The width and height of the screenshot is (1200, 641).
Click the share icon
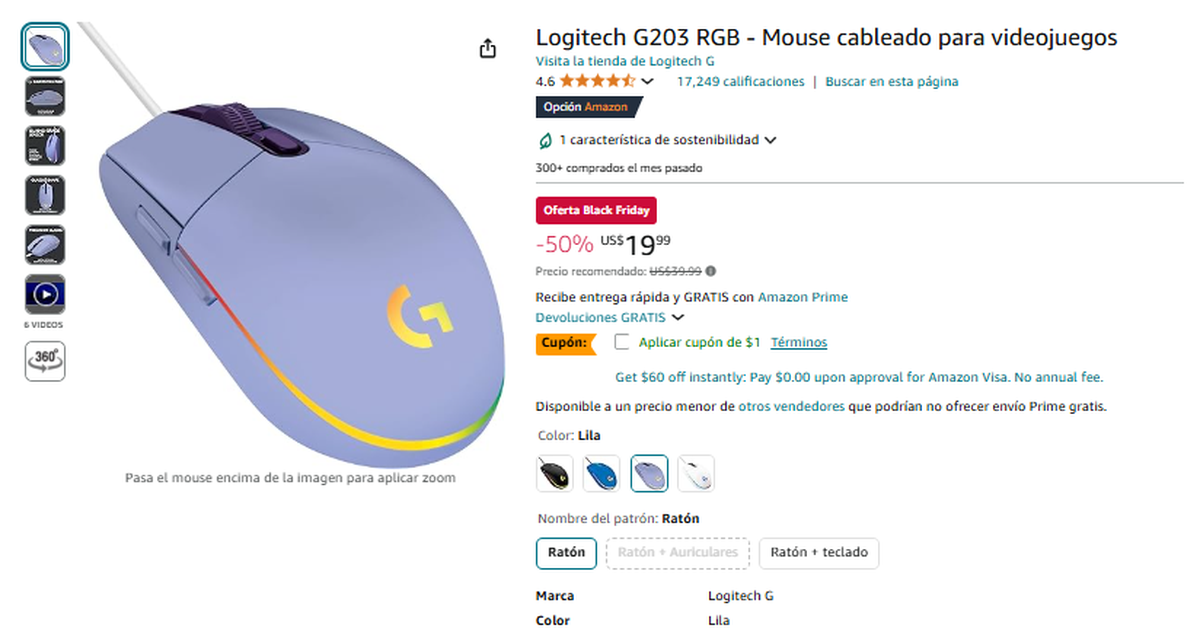tap(488, 48)
